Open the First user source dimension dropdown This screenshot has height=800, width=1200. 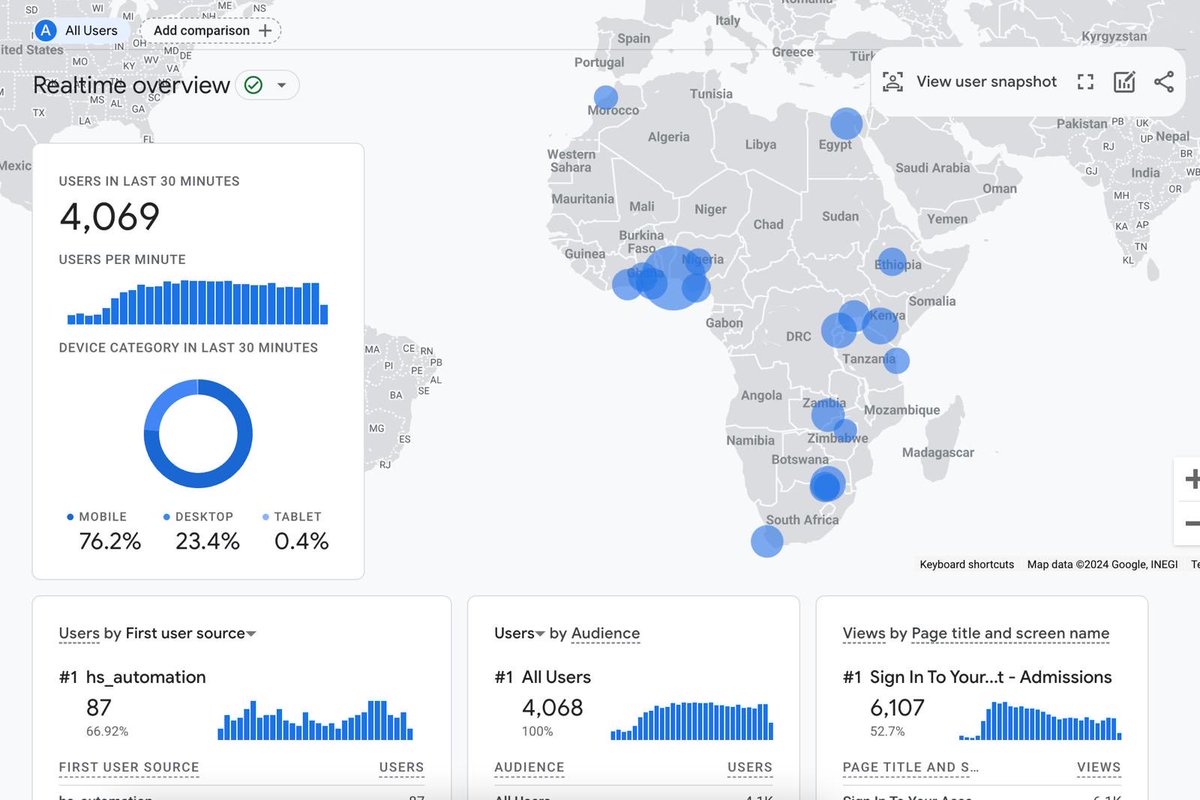tap(191, 633)
